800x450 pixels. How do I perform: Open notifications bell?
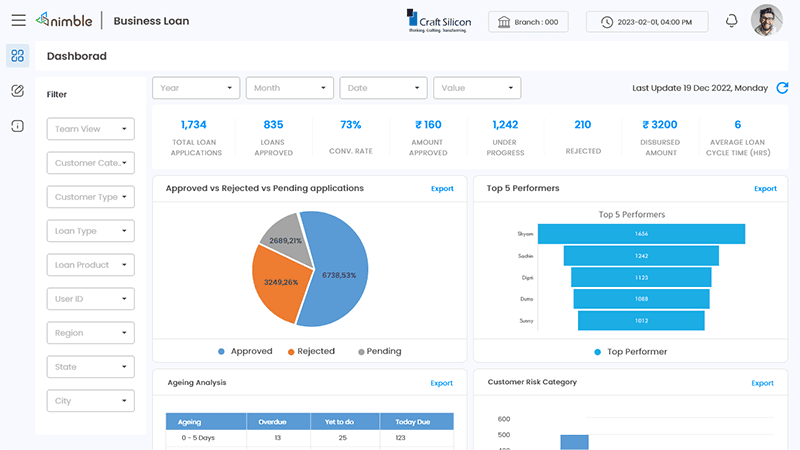(x=732, y=21)
